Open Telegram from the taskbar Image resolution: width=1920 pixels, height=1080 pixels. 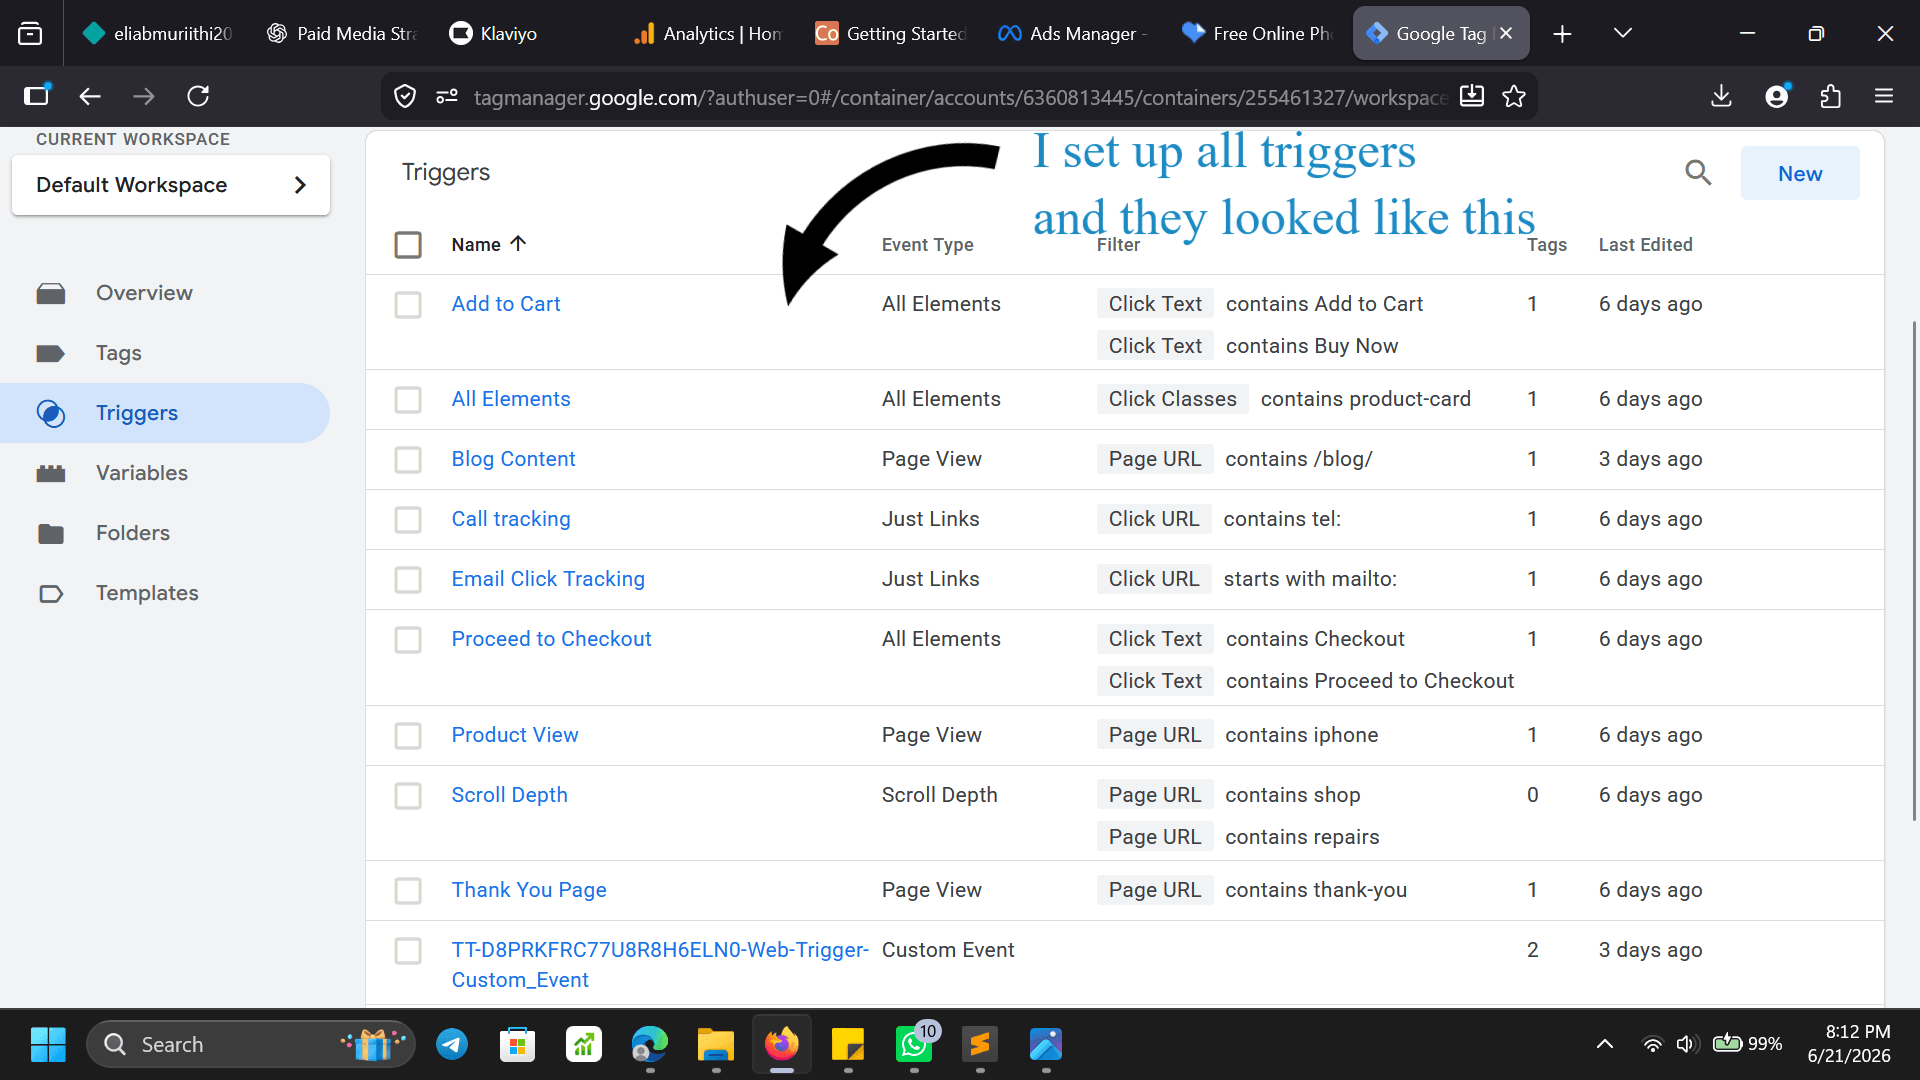coord(452,1045)
